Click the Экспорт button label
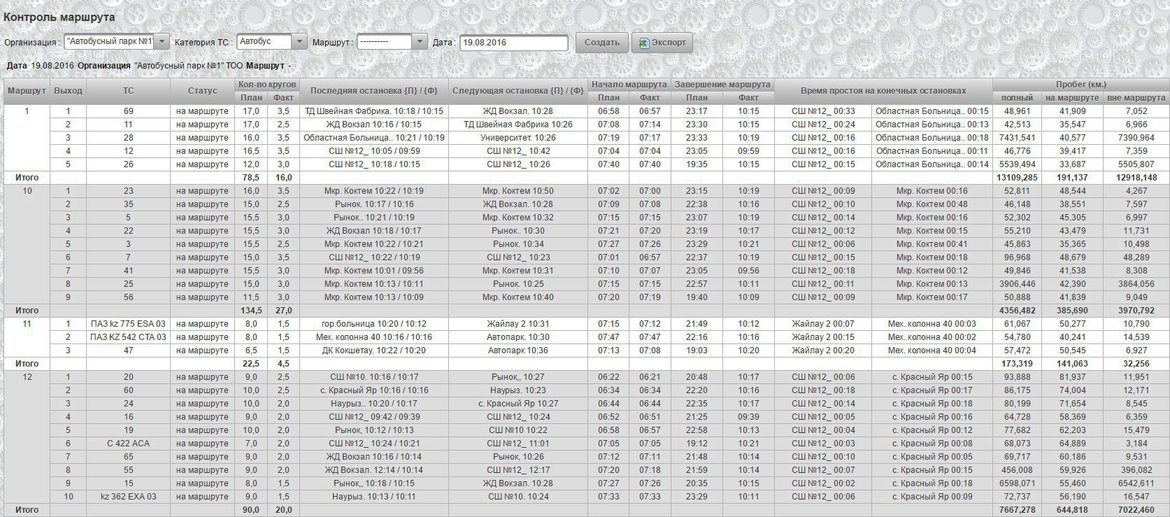 pyautogui.click(x=669, y=43)
